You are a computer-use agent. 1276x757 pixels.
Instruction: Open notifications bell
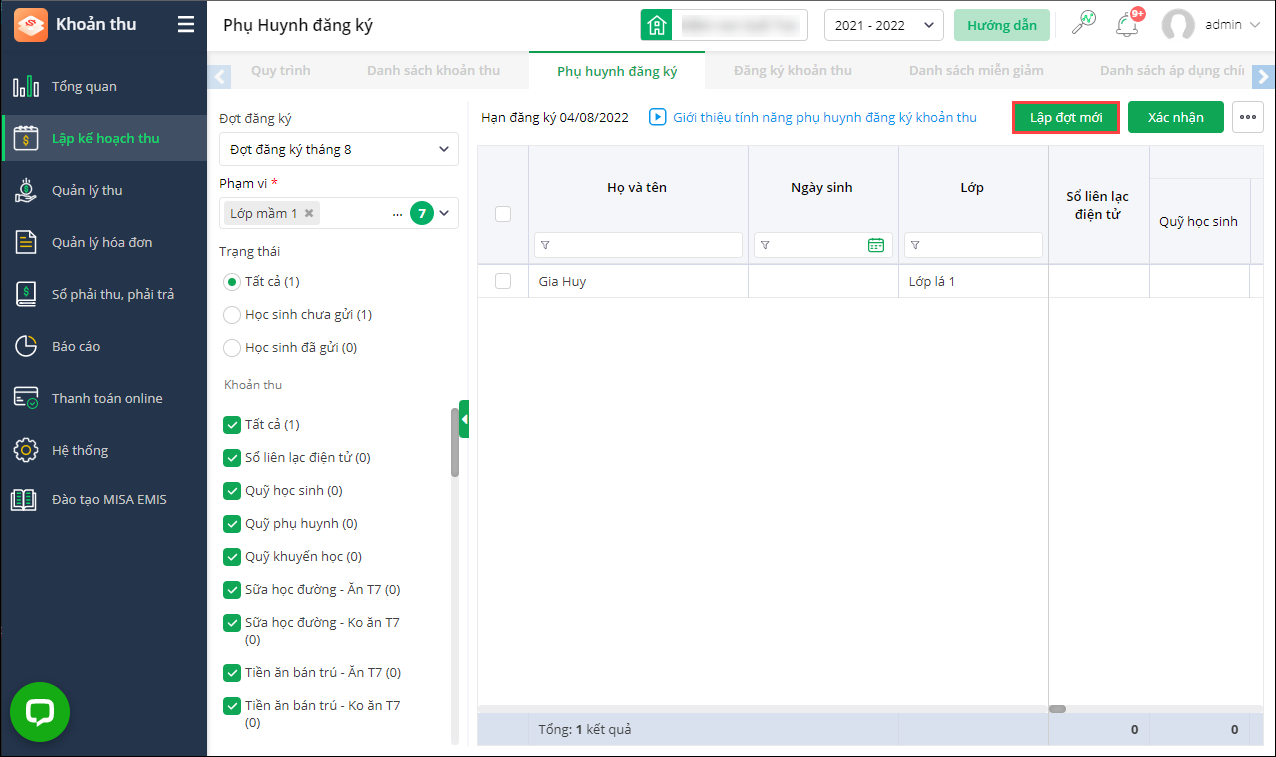coord(1127,24)
